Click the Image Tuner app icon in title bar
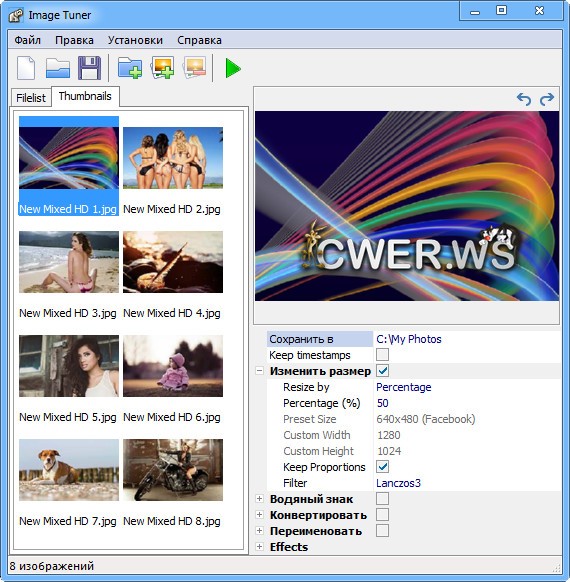 point(16,15)
